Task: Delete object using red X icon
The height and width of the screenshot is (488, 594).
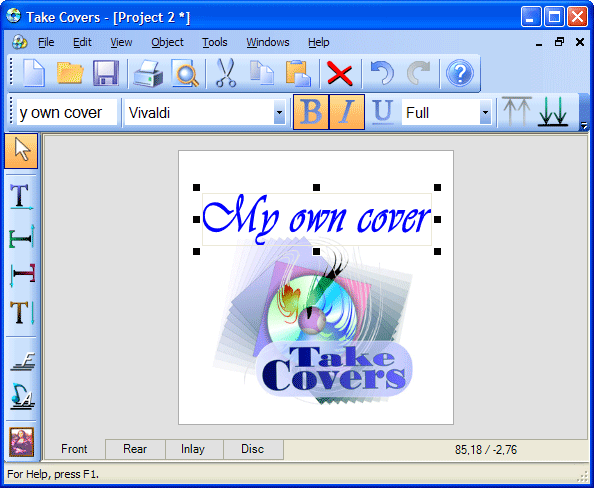Action: pos(339,73)
